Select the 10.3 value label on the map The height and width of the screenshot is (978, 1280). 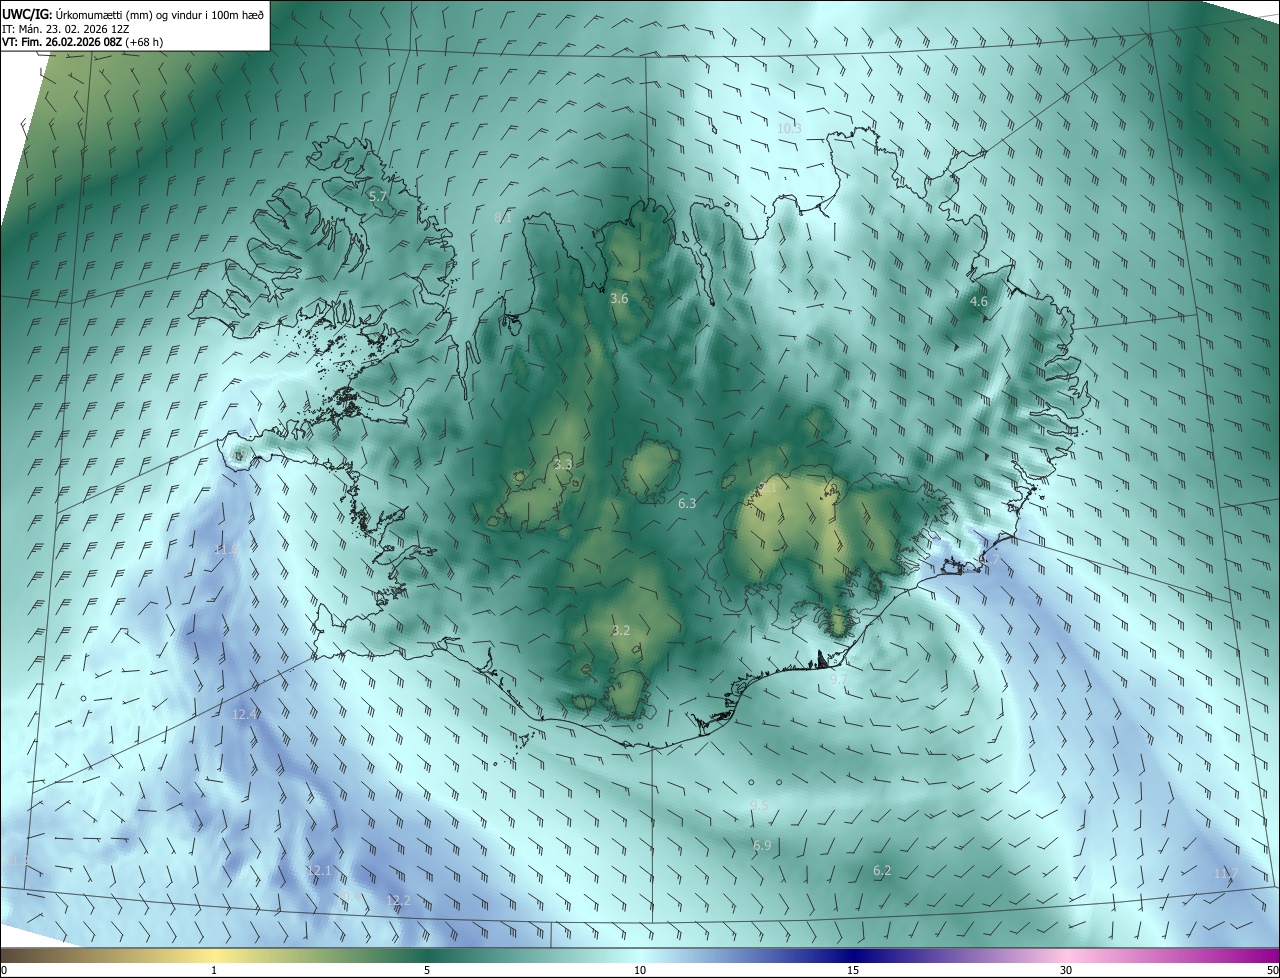(x=789, y=128)
